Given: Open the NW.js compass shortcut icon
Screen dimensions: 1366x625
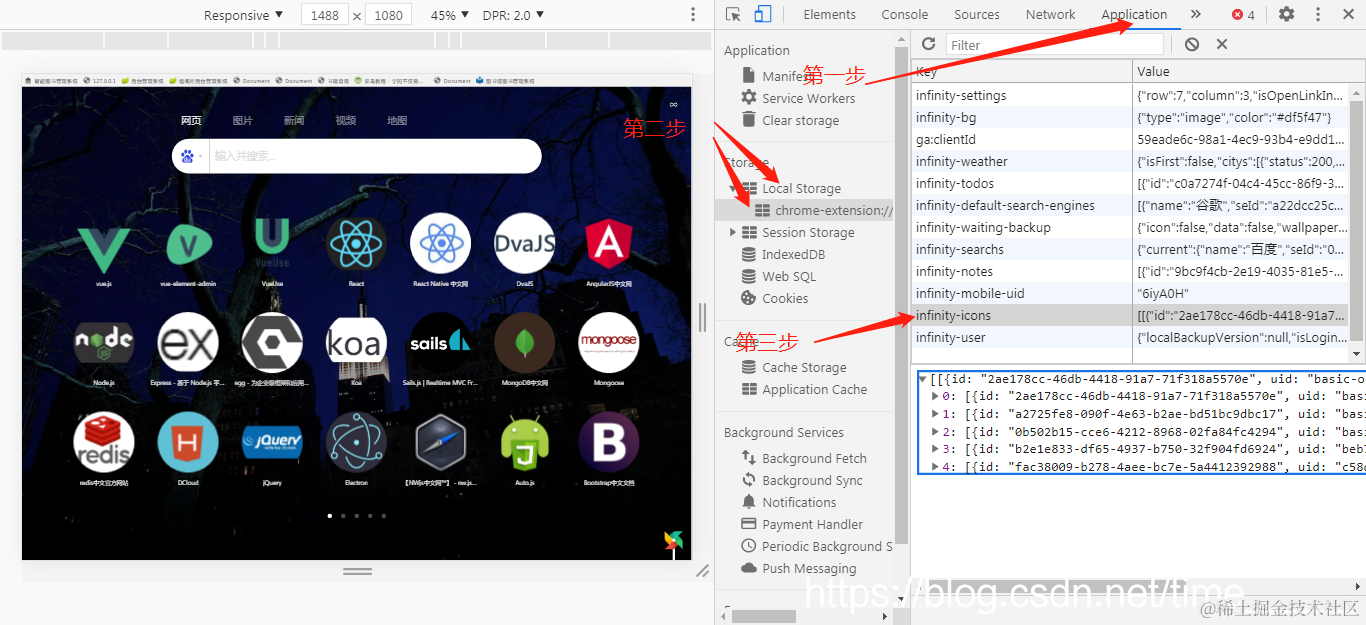Looking at the screenshot, I should tap(440, 442).
